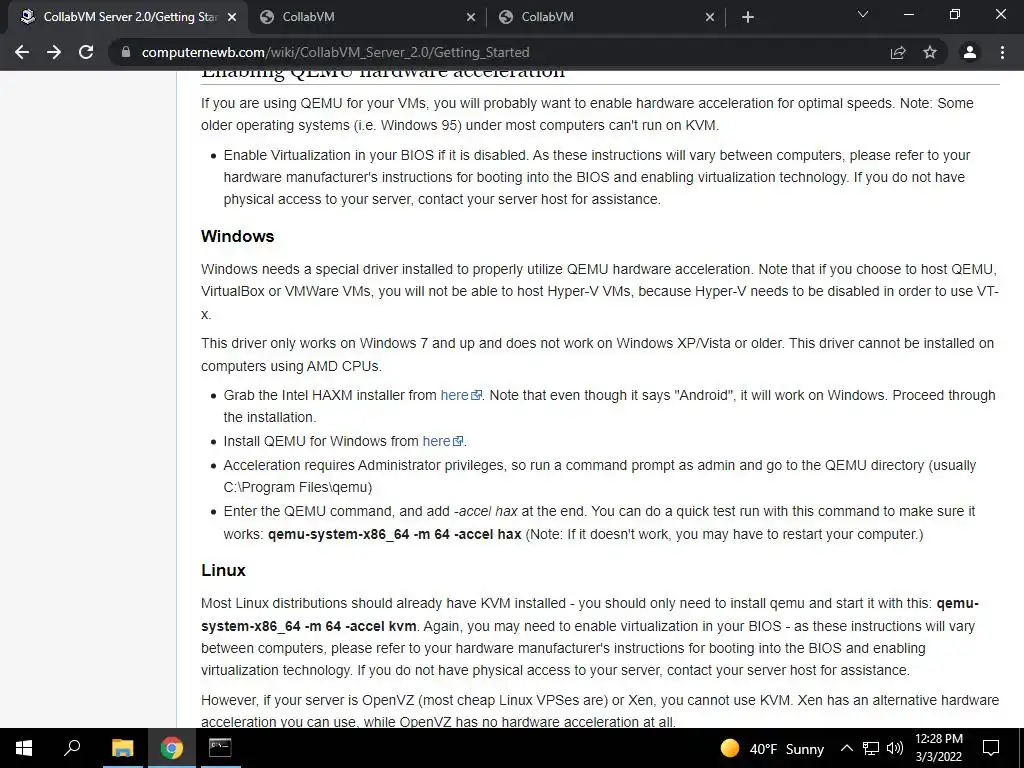Minimize the Chrome window

(908, 14)
